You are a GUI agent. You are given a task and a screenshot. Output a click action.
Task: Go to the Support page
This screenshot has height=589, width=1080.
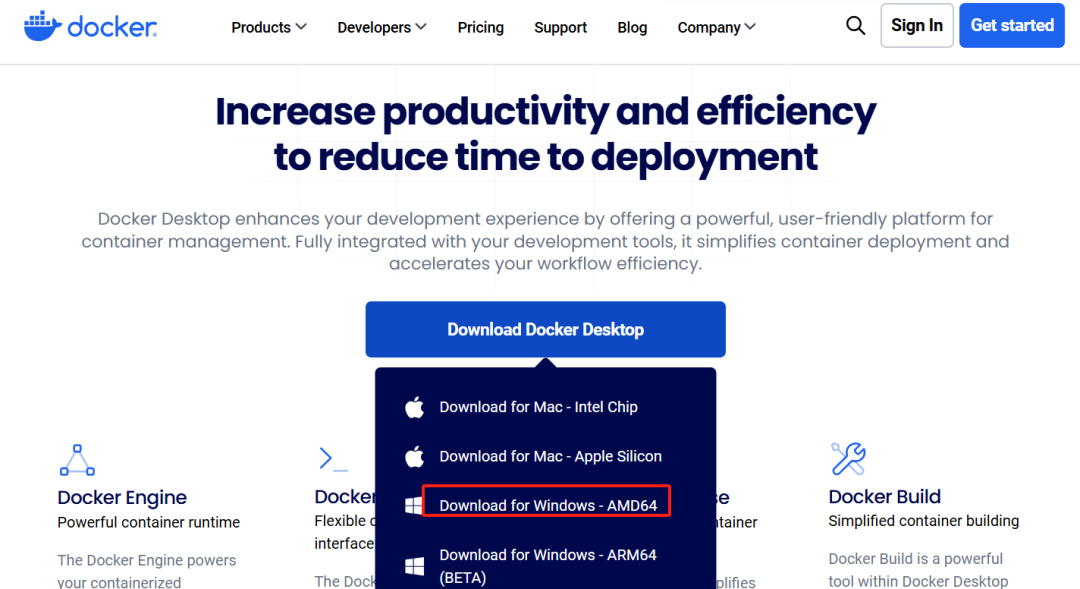point(561,28)
